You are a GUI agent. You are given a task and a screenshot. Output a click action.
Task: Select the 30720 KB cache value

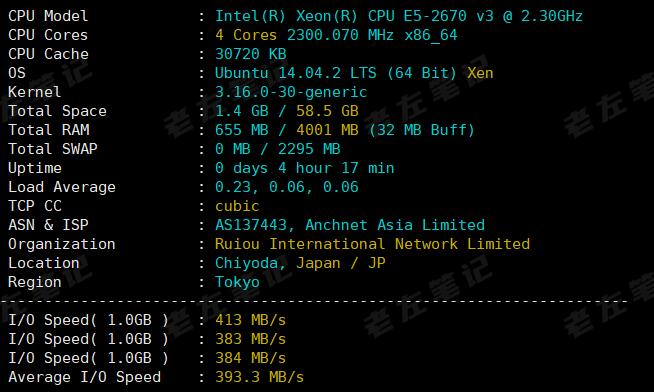[x=251, y=54]
